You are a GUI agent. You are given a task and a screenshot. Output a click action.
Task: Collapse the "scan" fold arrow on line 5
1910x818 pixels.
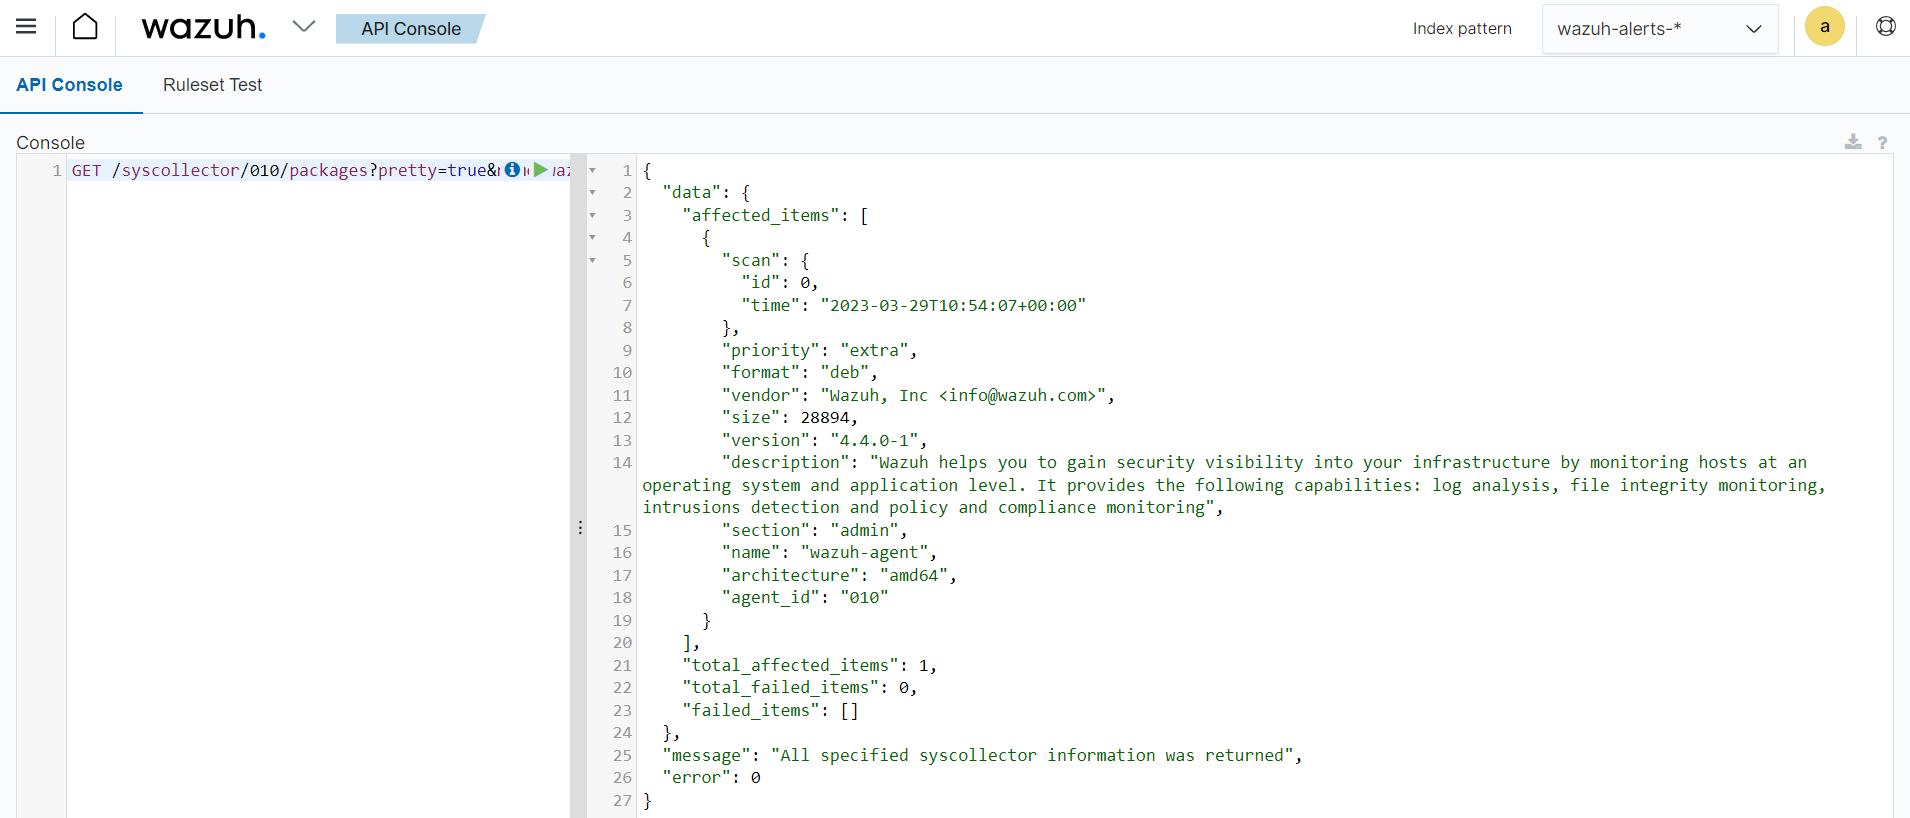(592, 260)
